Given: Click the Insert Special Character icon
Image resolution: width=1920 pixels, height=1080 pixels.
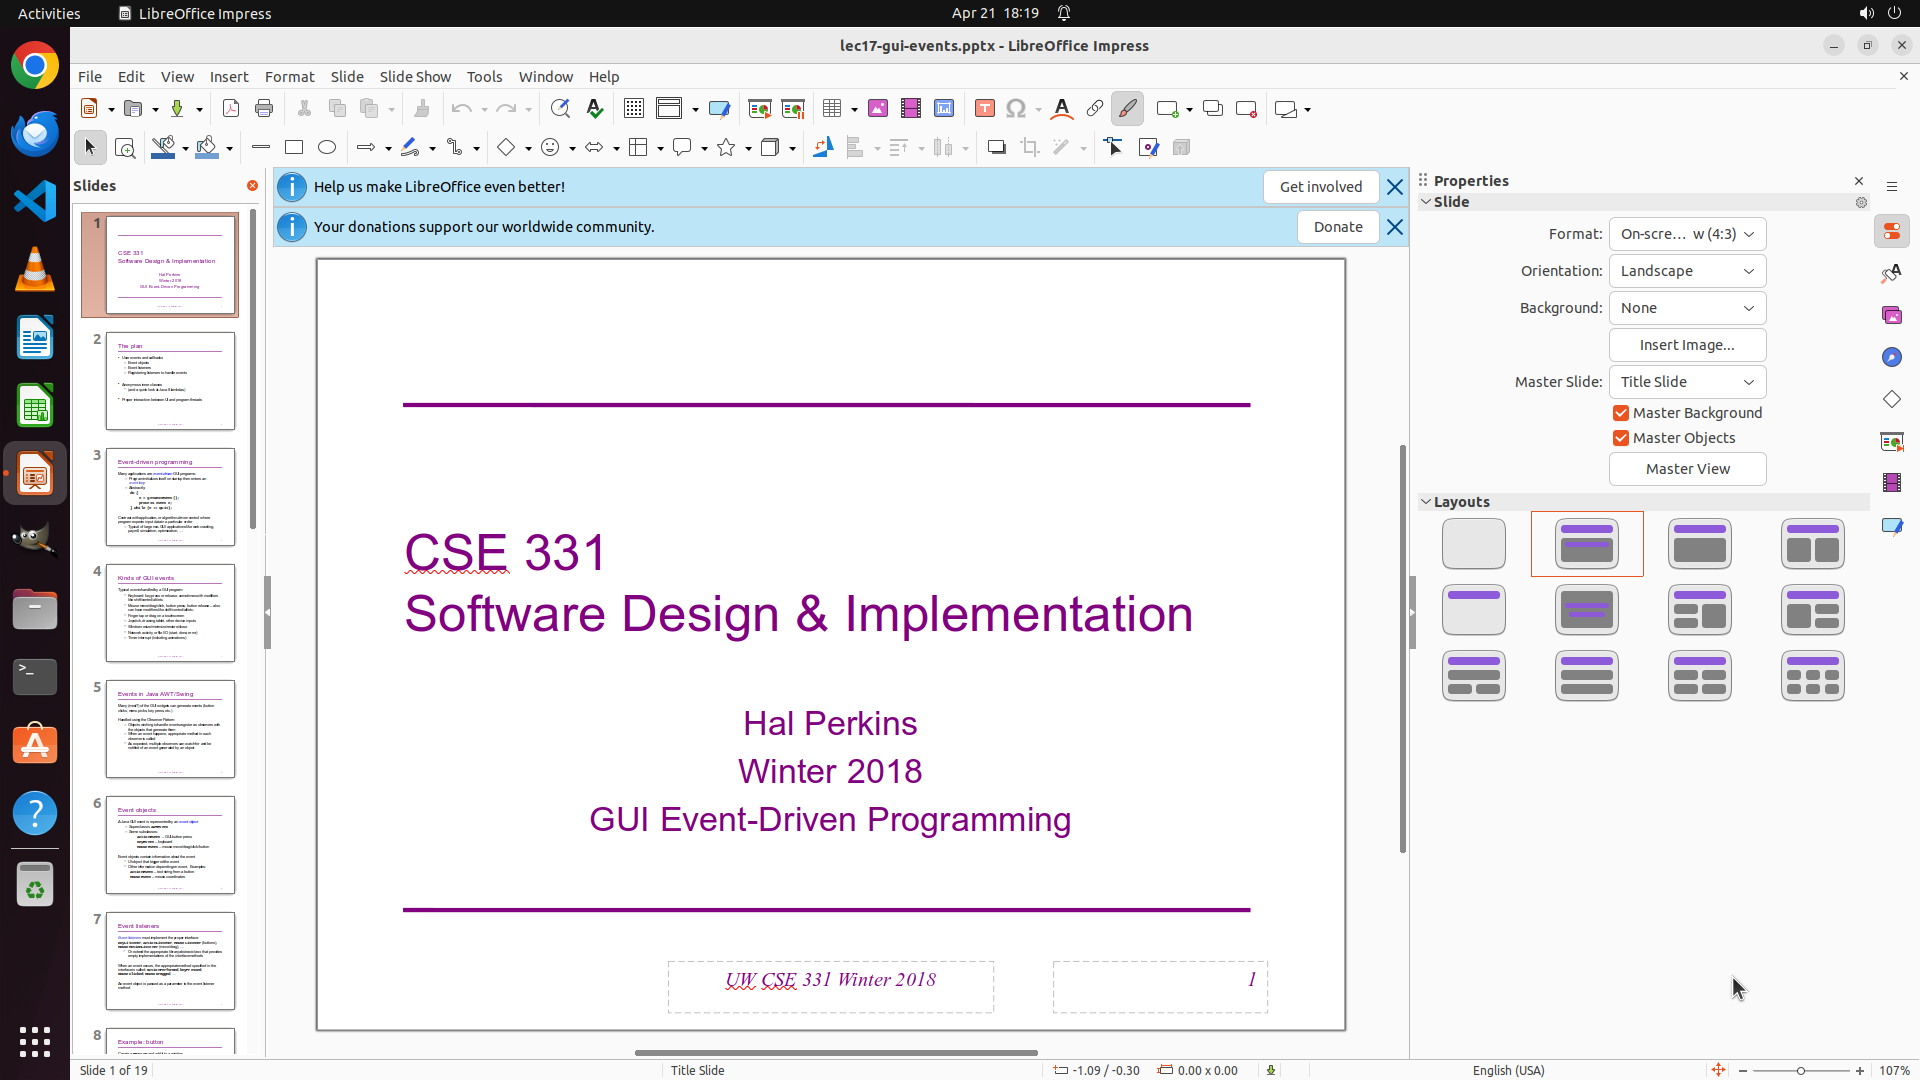Looking at the screenshot, I should 1016,109.
